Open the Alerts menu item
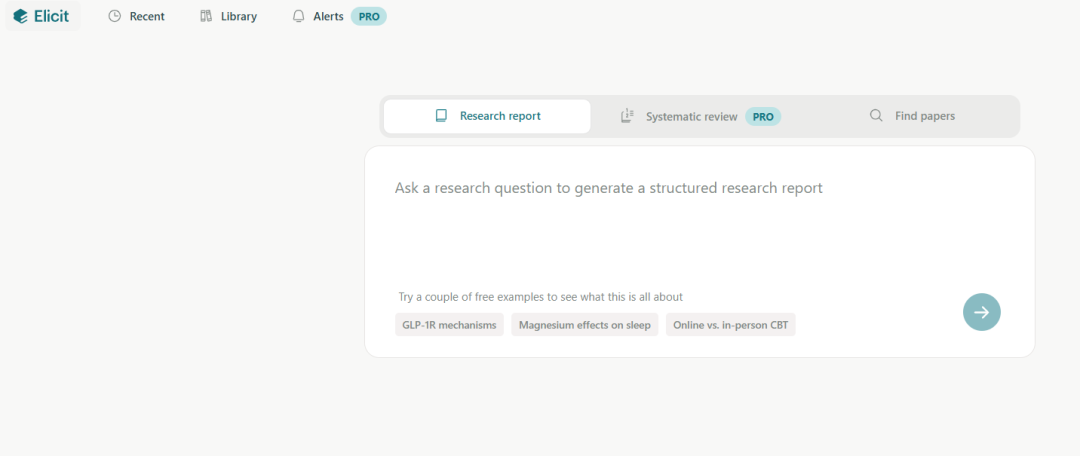The height and width of the screenshot is (456, 1080). (328, 16)
